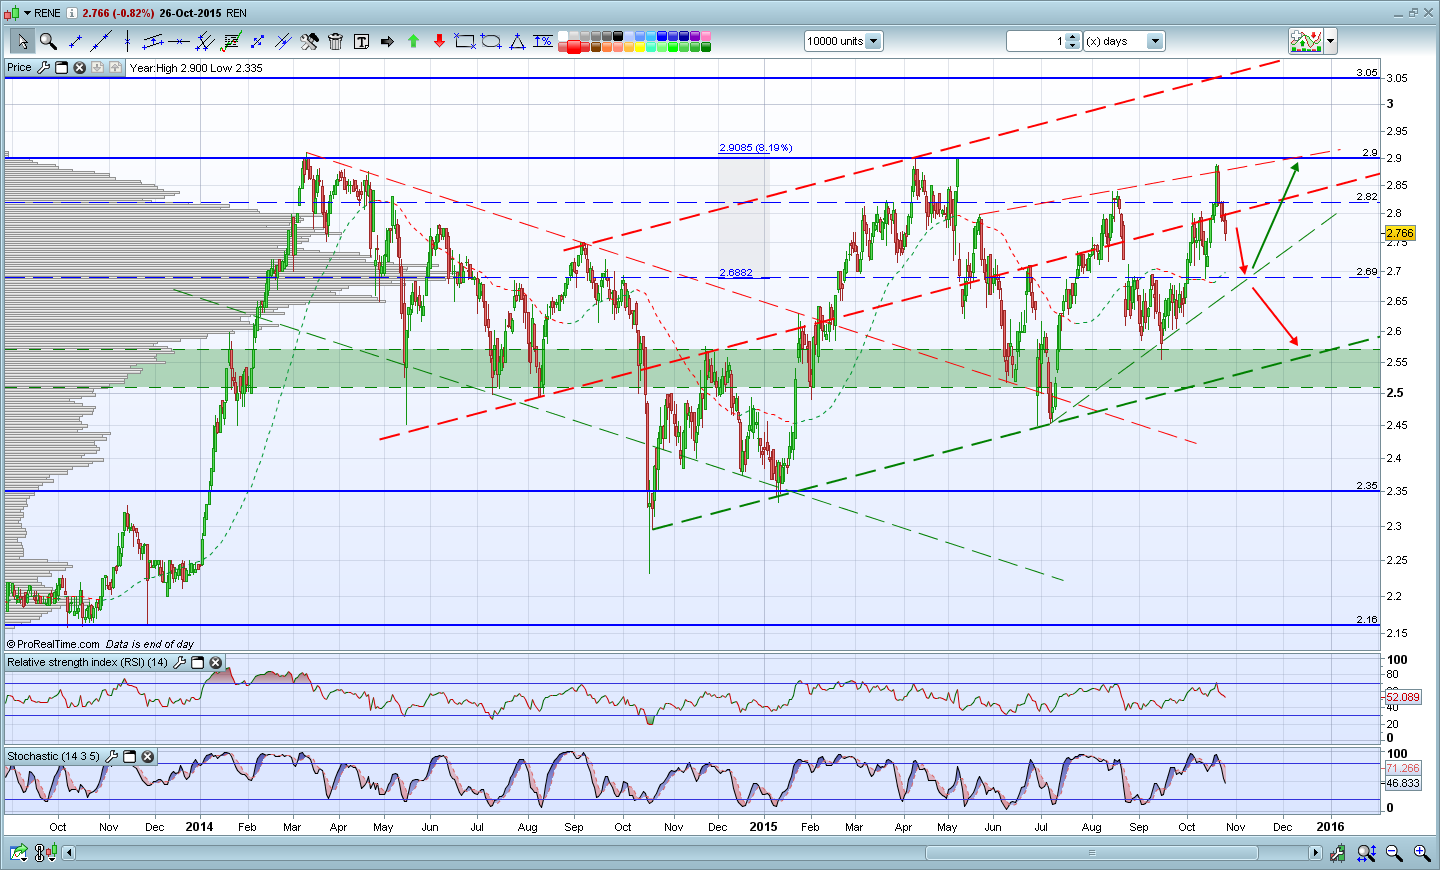The width and height of the screenshot is (1440, 870).
Task: Select the percent measurement tool
Action: (543, 41)
